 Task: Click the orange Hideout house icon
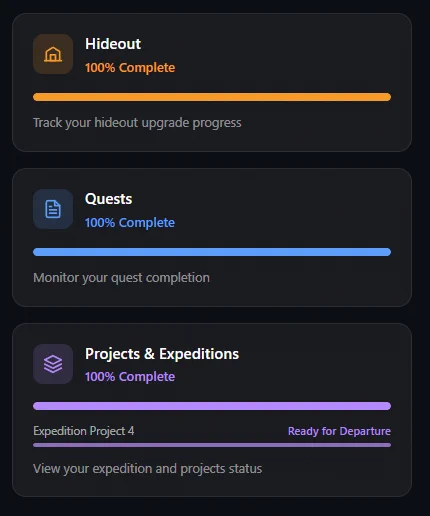coord(53,54)
